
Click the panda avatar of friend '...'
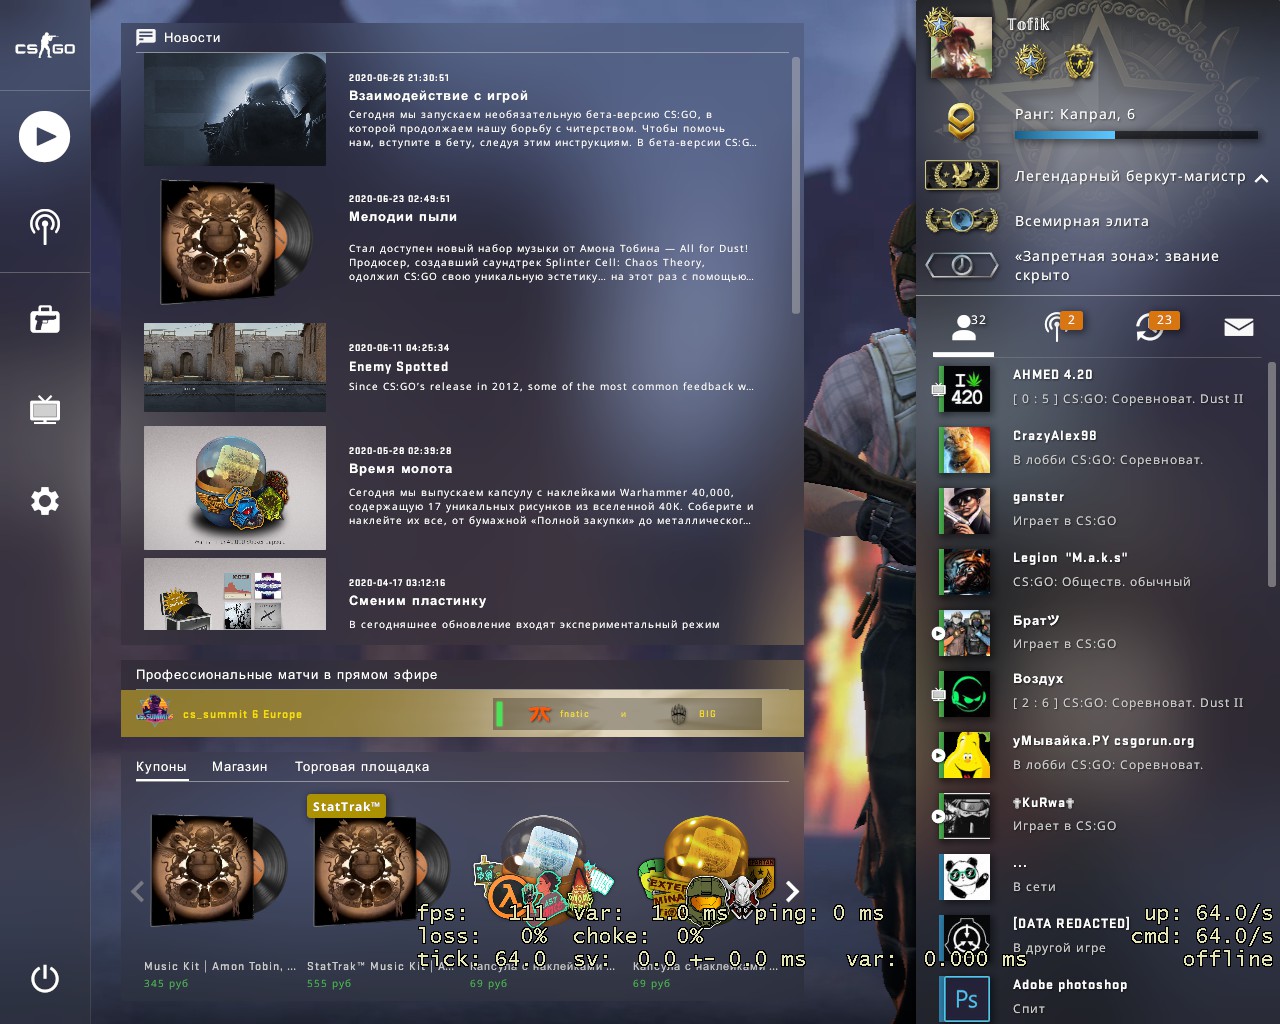click(966, 877)
